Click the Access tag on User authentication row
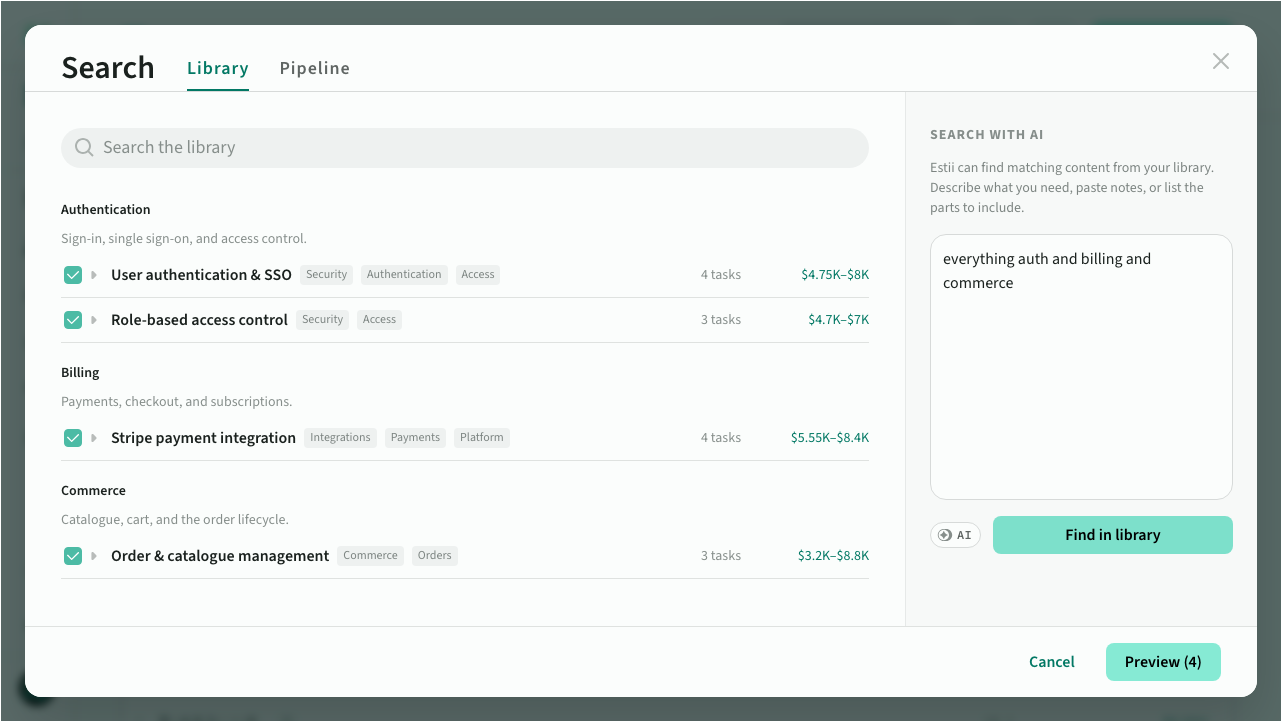Screen dimensions: 1282x722 point(478,275)
